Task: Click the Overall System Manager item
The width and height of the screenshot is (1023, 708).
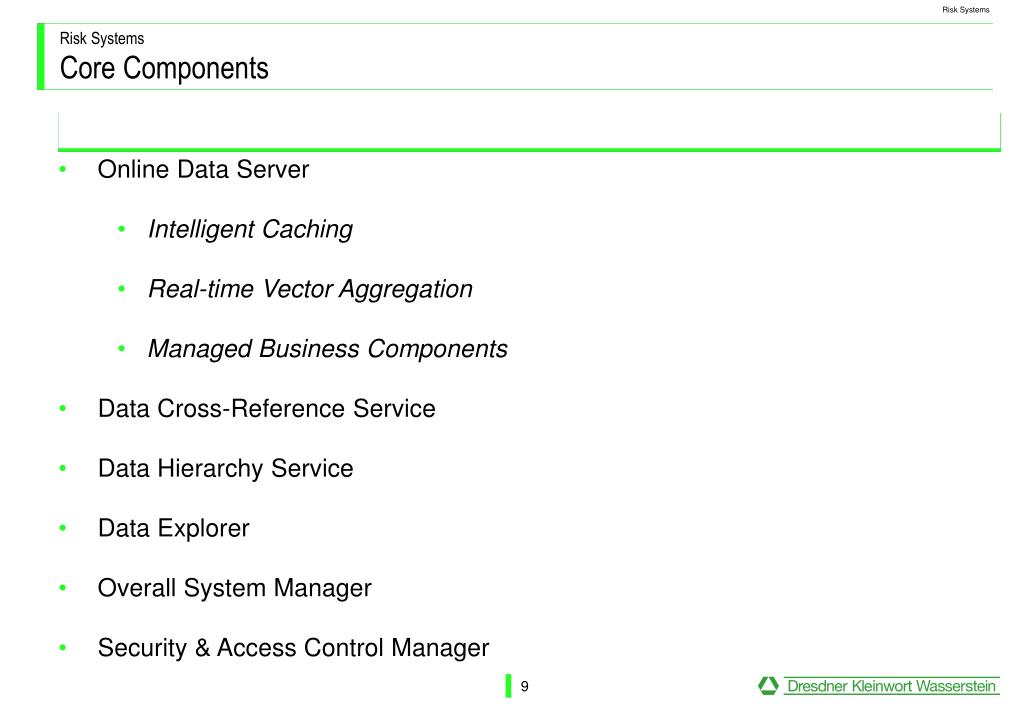Action: [x=235, y=589]
